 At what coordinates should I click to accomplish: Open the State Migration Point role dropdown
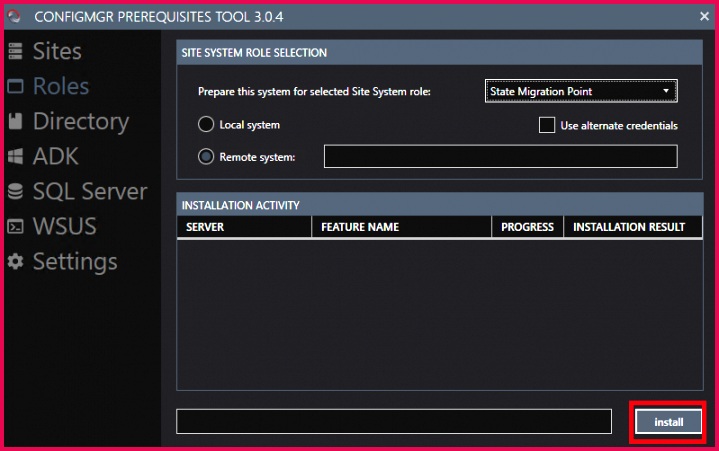click(581, 91)
